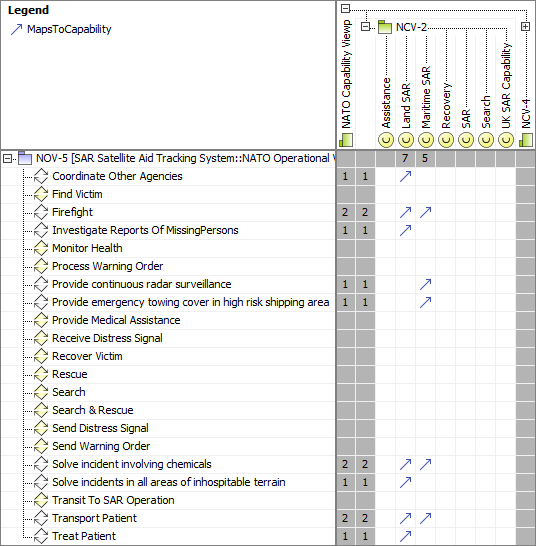The image size is (536, 546).
Task: Collapse the NOV-5 package row
Action: pos(7,159)
